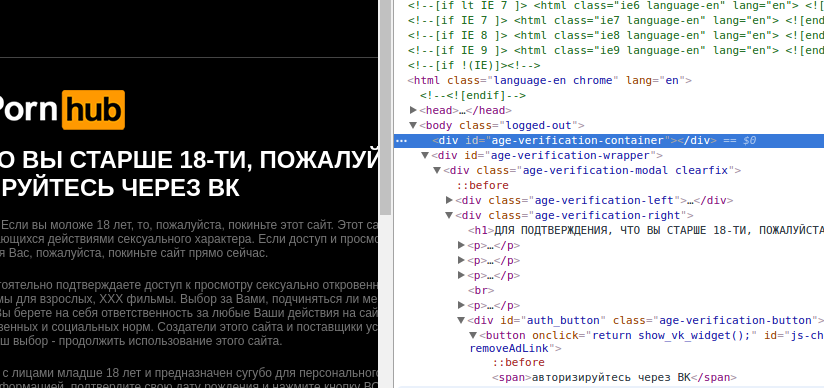Click the paragraph starting 'Если вы моложе 18 лет'
Image resolution: width=824 pixels, height=388 pixels.
[x=189, y=239]
